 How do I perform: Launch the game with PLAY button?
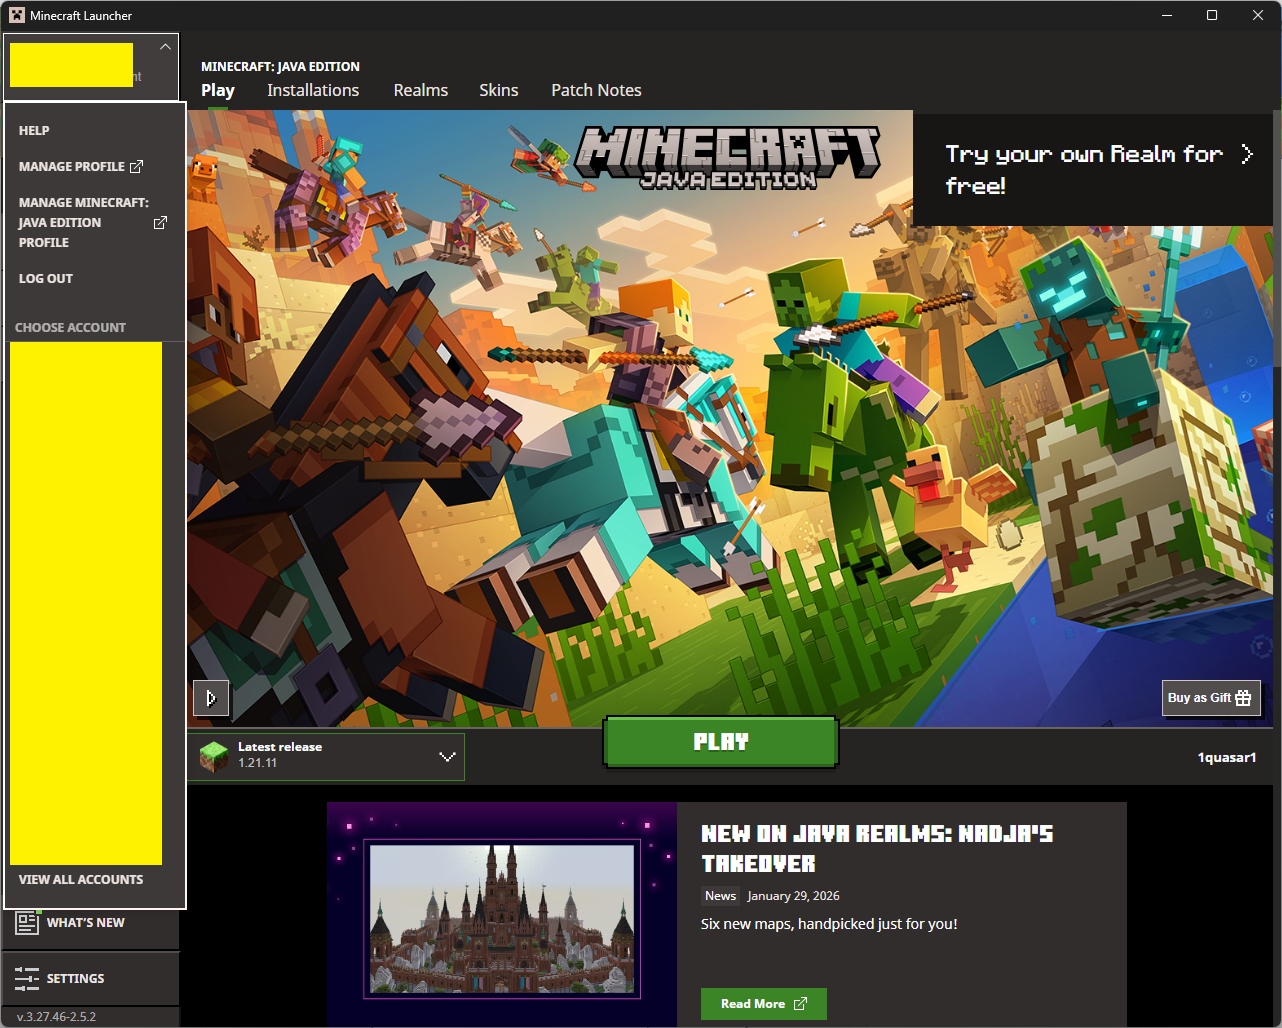(x=721, y=742)
